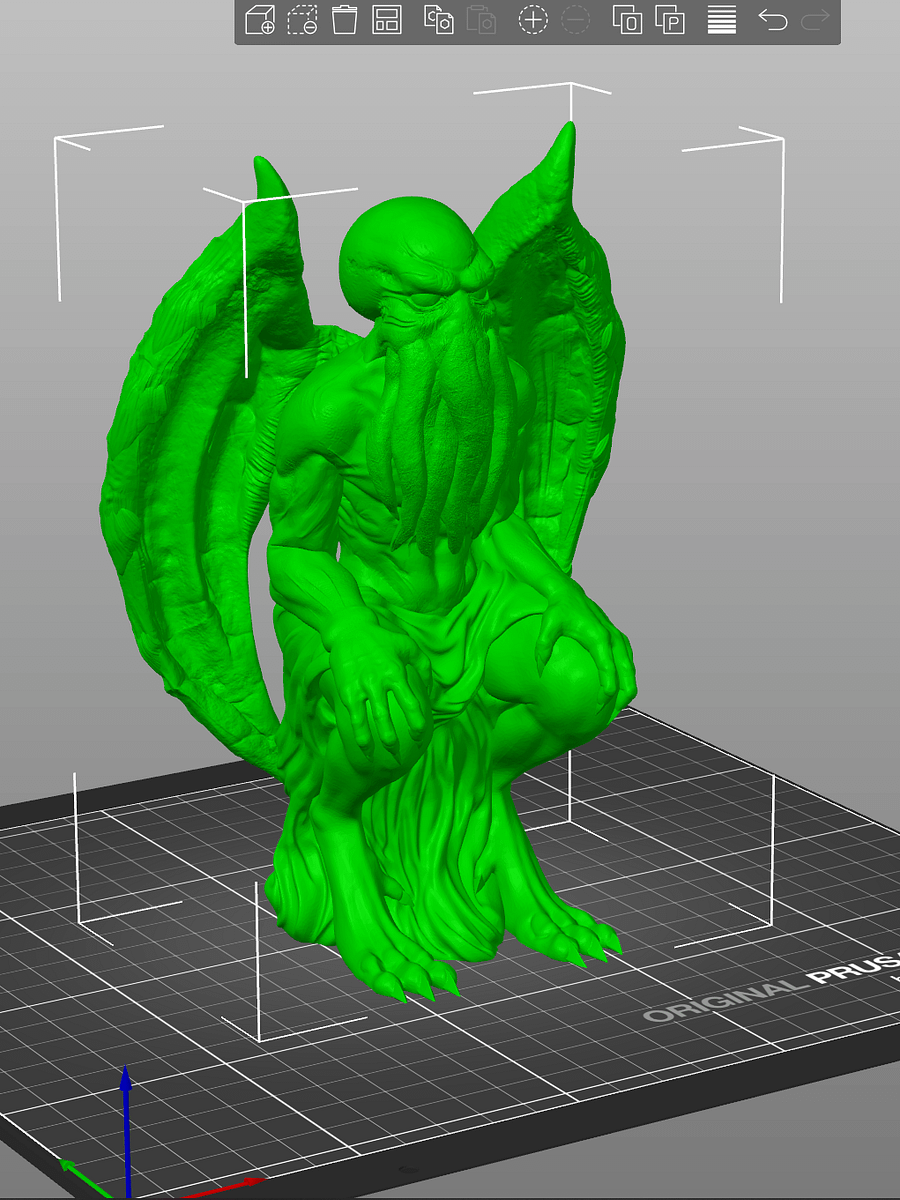Click the Add instance plus icon
The image size is (900, 1200).
tap(534, 20)
